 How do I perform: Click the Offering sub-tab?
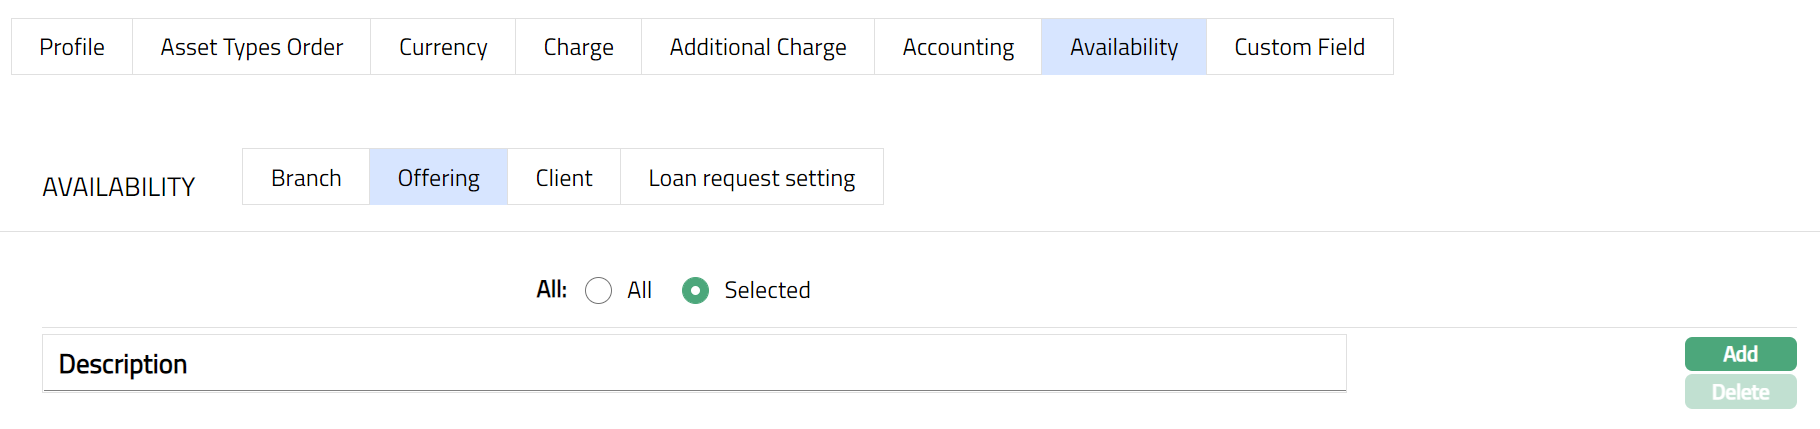438,177
